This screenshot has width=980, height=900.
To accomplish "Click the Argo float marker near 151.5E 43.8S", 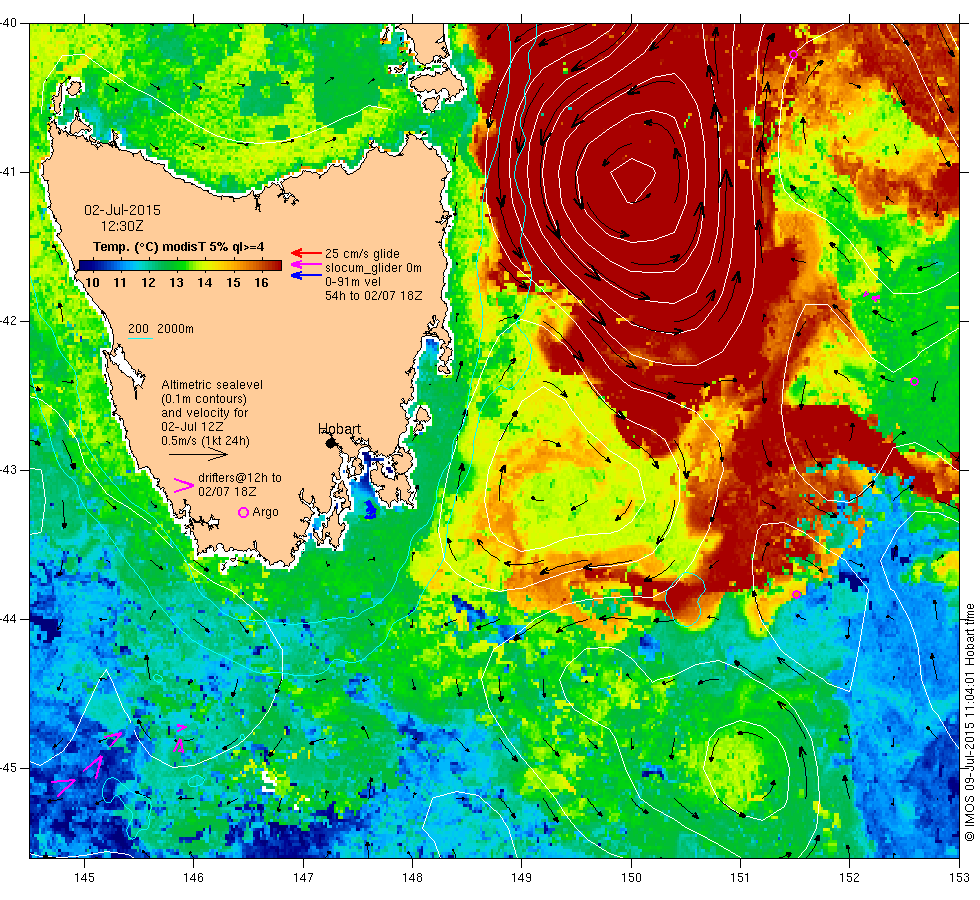I will pos(796,594).
